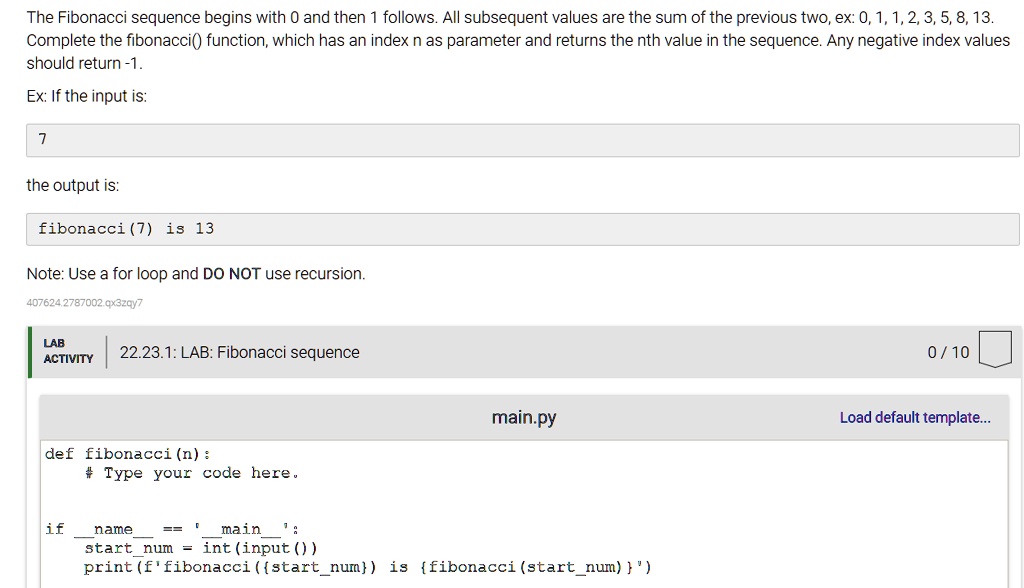Click the 0 / 10 score text
This screenshot has width=1024, height=588.
pyautogui.click(x=948, y=353)
